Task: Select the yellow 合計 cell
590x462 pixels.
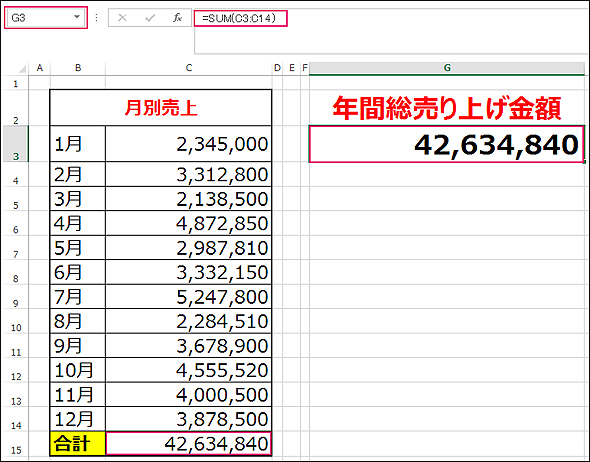Action: (78, 444)
